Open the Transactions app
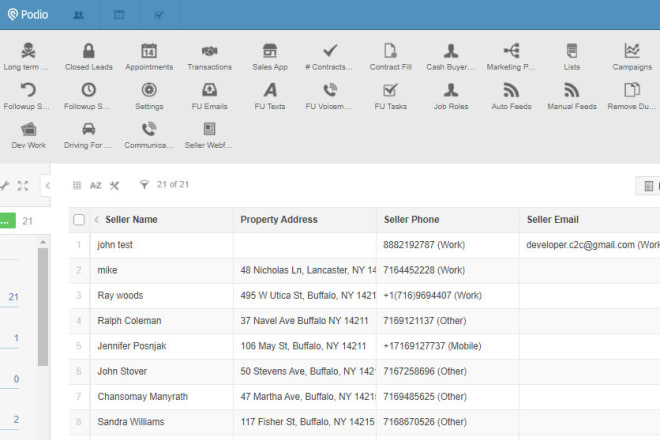 click(209, 56)
